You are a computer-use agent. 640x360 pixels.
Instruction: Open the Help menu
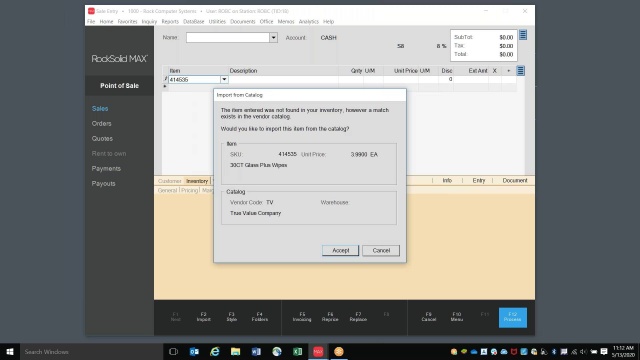point(329,22)
